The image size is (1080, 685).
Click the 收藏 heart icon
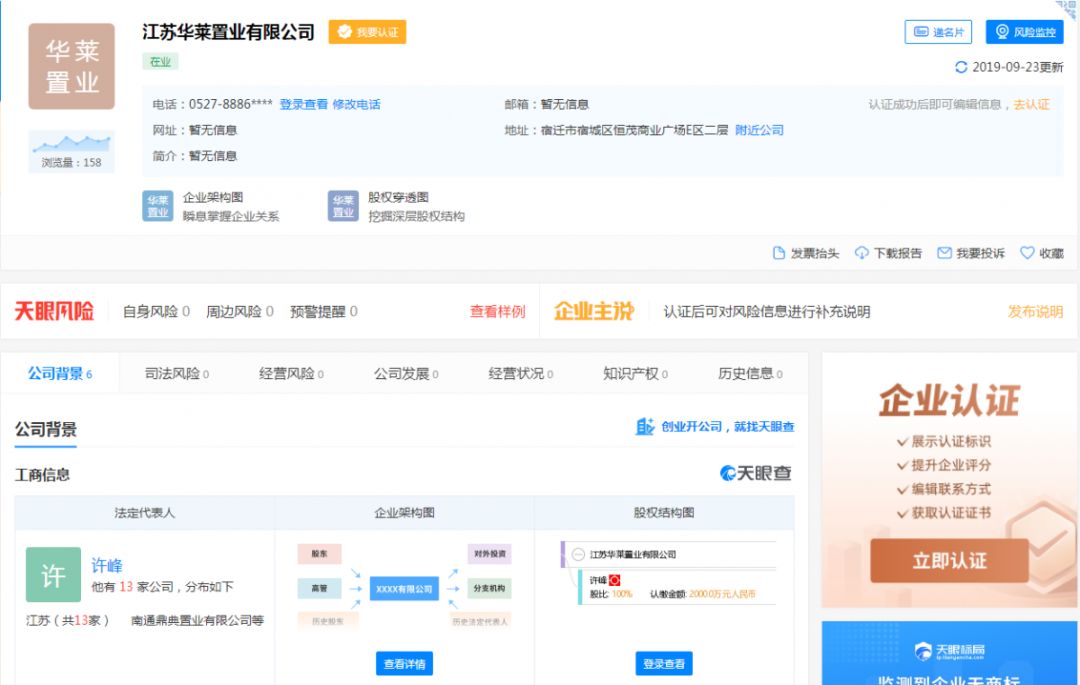1027,253
